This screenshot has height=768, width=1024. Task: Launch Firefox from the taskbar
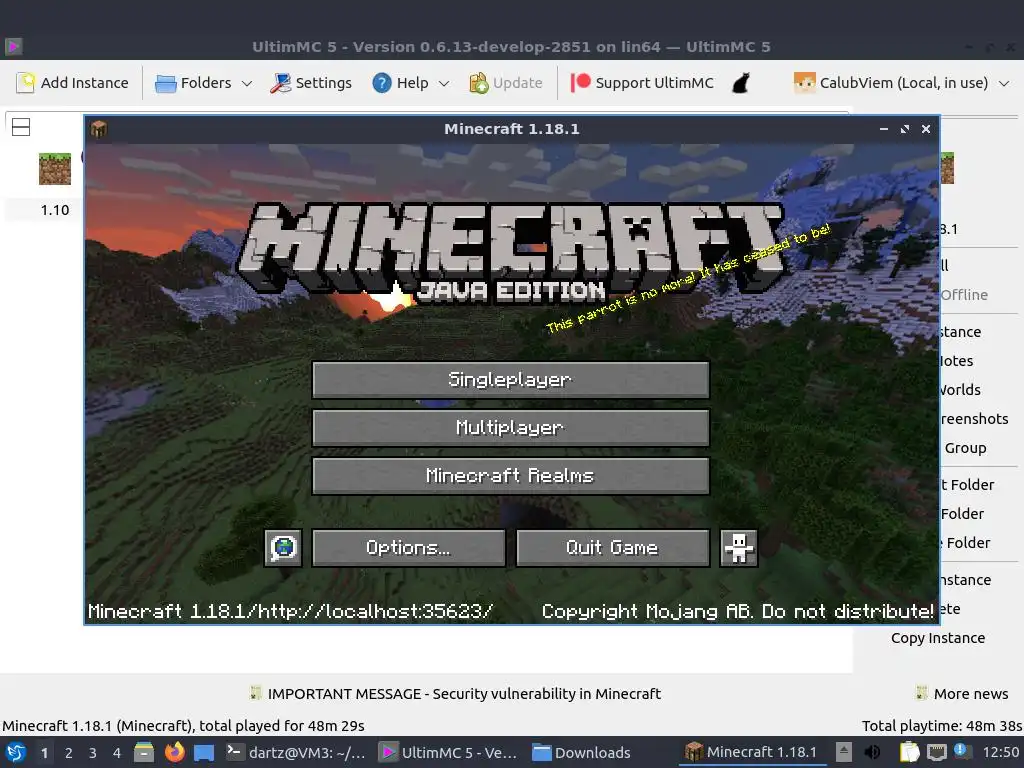click(174, 752)
